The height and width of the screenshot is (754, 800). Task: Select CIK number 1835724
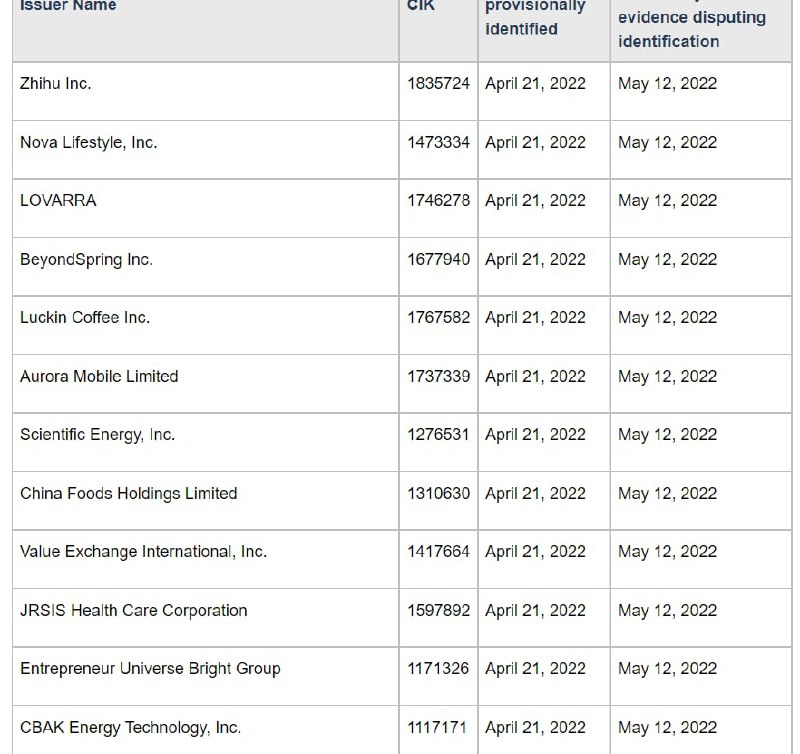click(x=438, y=84)
